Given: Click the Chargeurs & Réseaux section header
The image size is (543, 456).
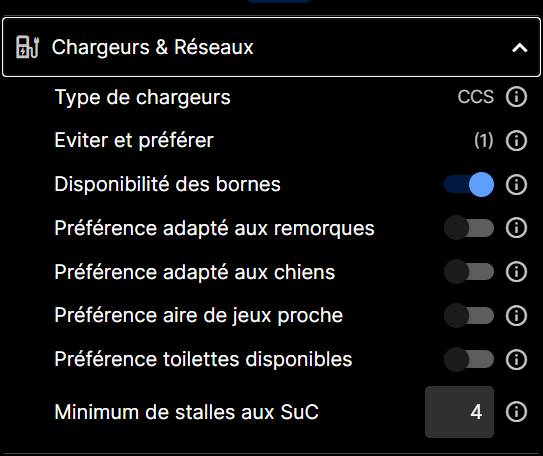Looking at the screenshot, I should [272, 47].
